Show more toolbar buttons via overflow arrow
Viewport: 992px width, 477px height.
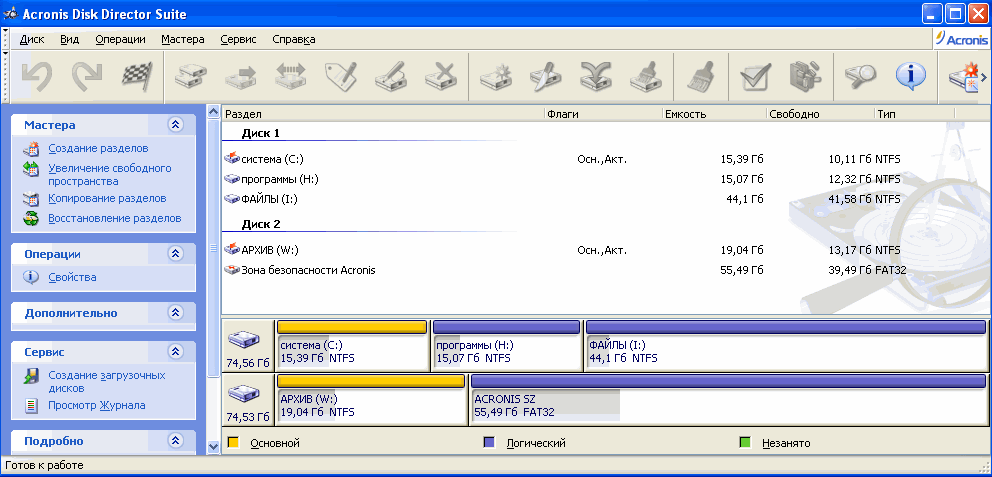click(x=984, y=77)
